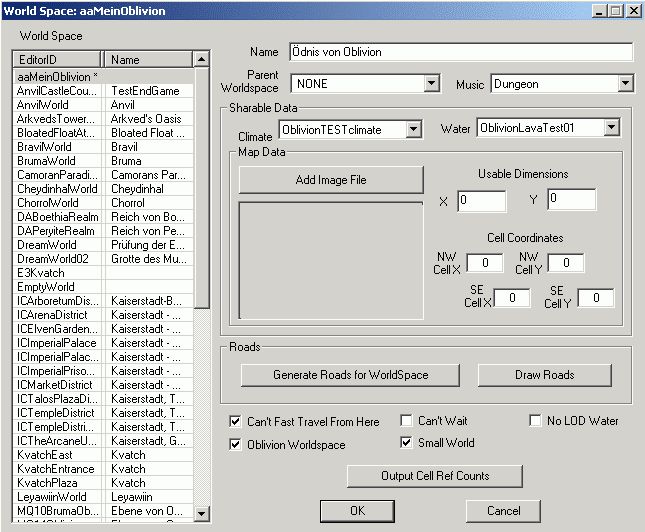Click the worldspace list scroll-down arrow

[202, 513]
